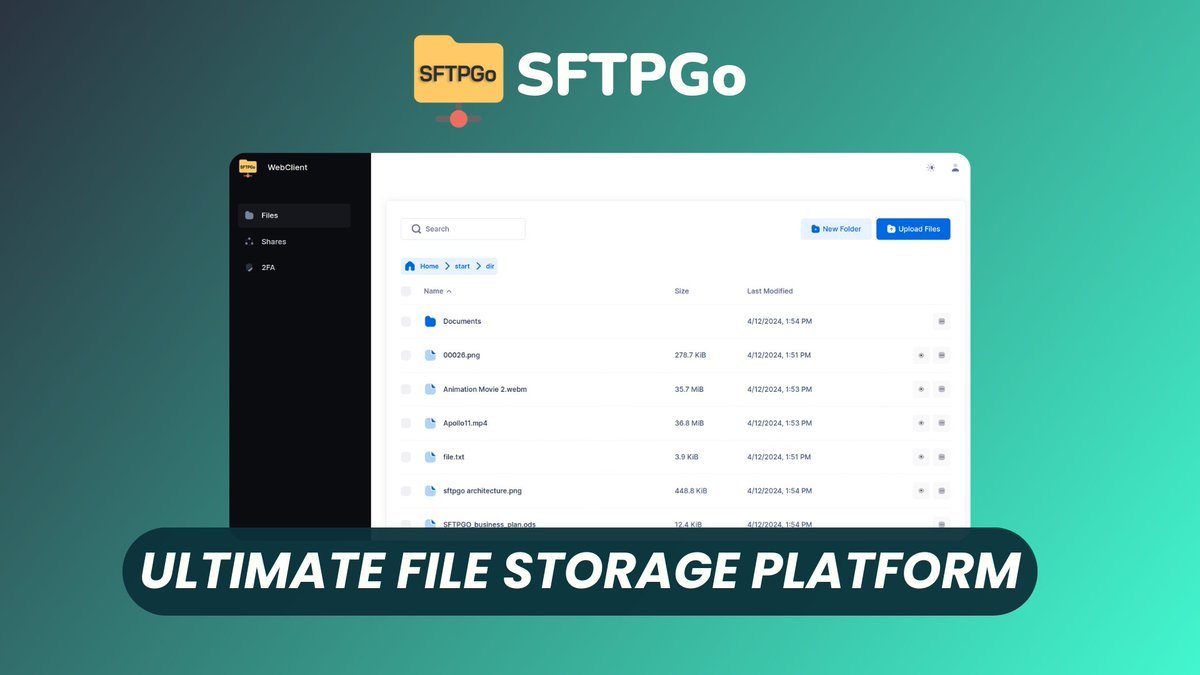
Task: Open the actions menu for sftpgo architecture.png
Action: [941, 491]
